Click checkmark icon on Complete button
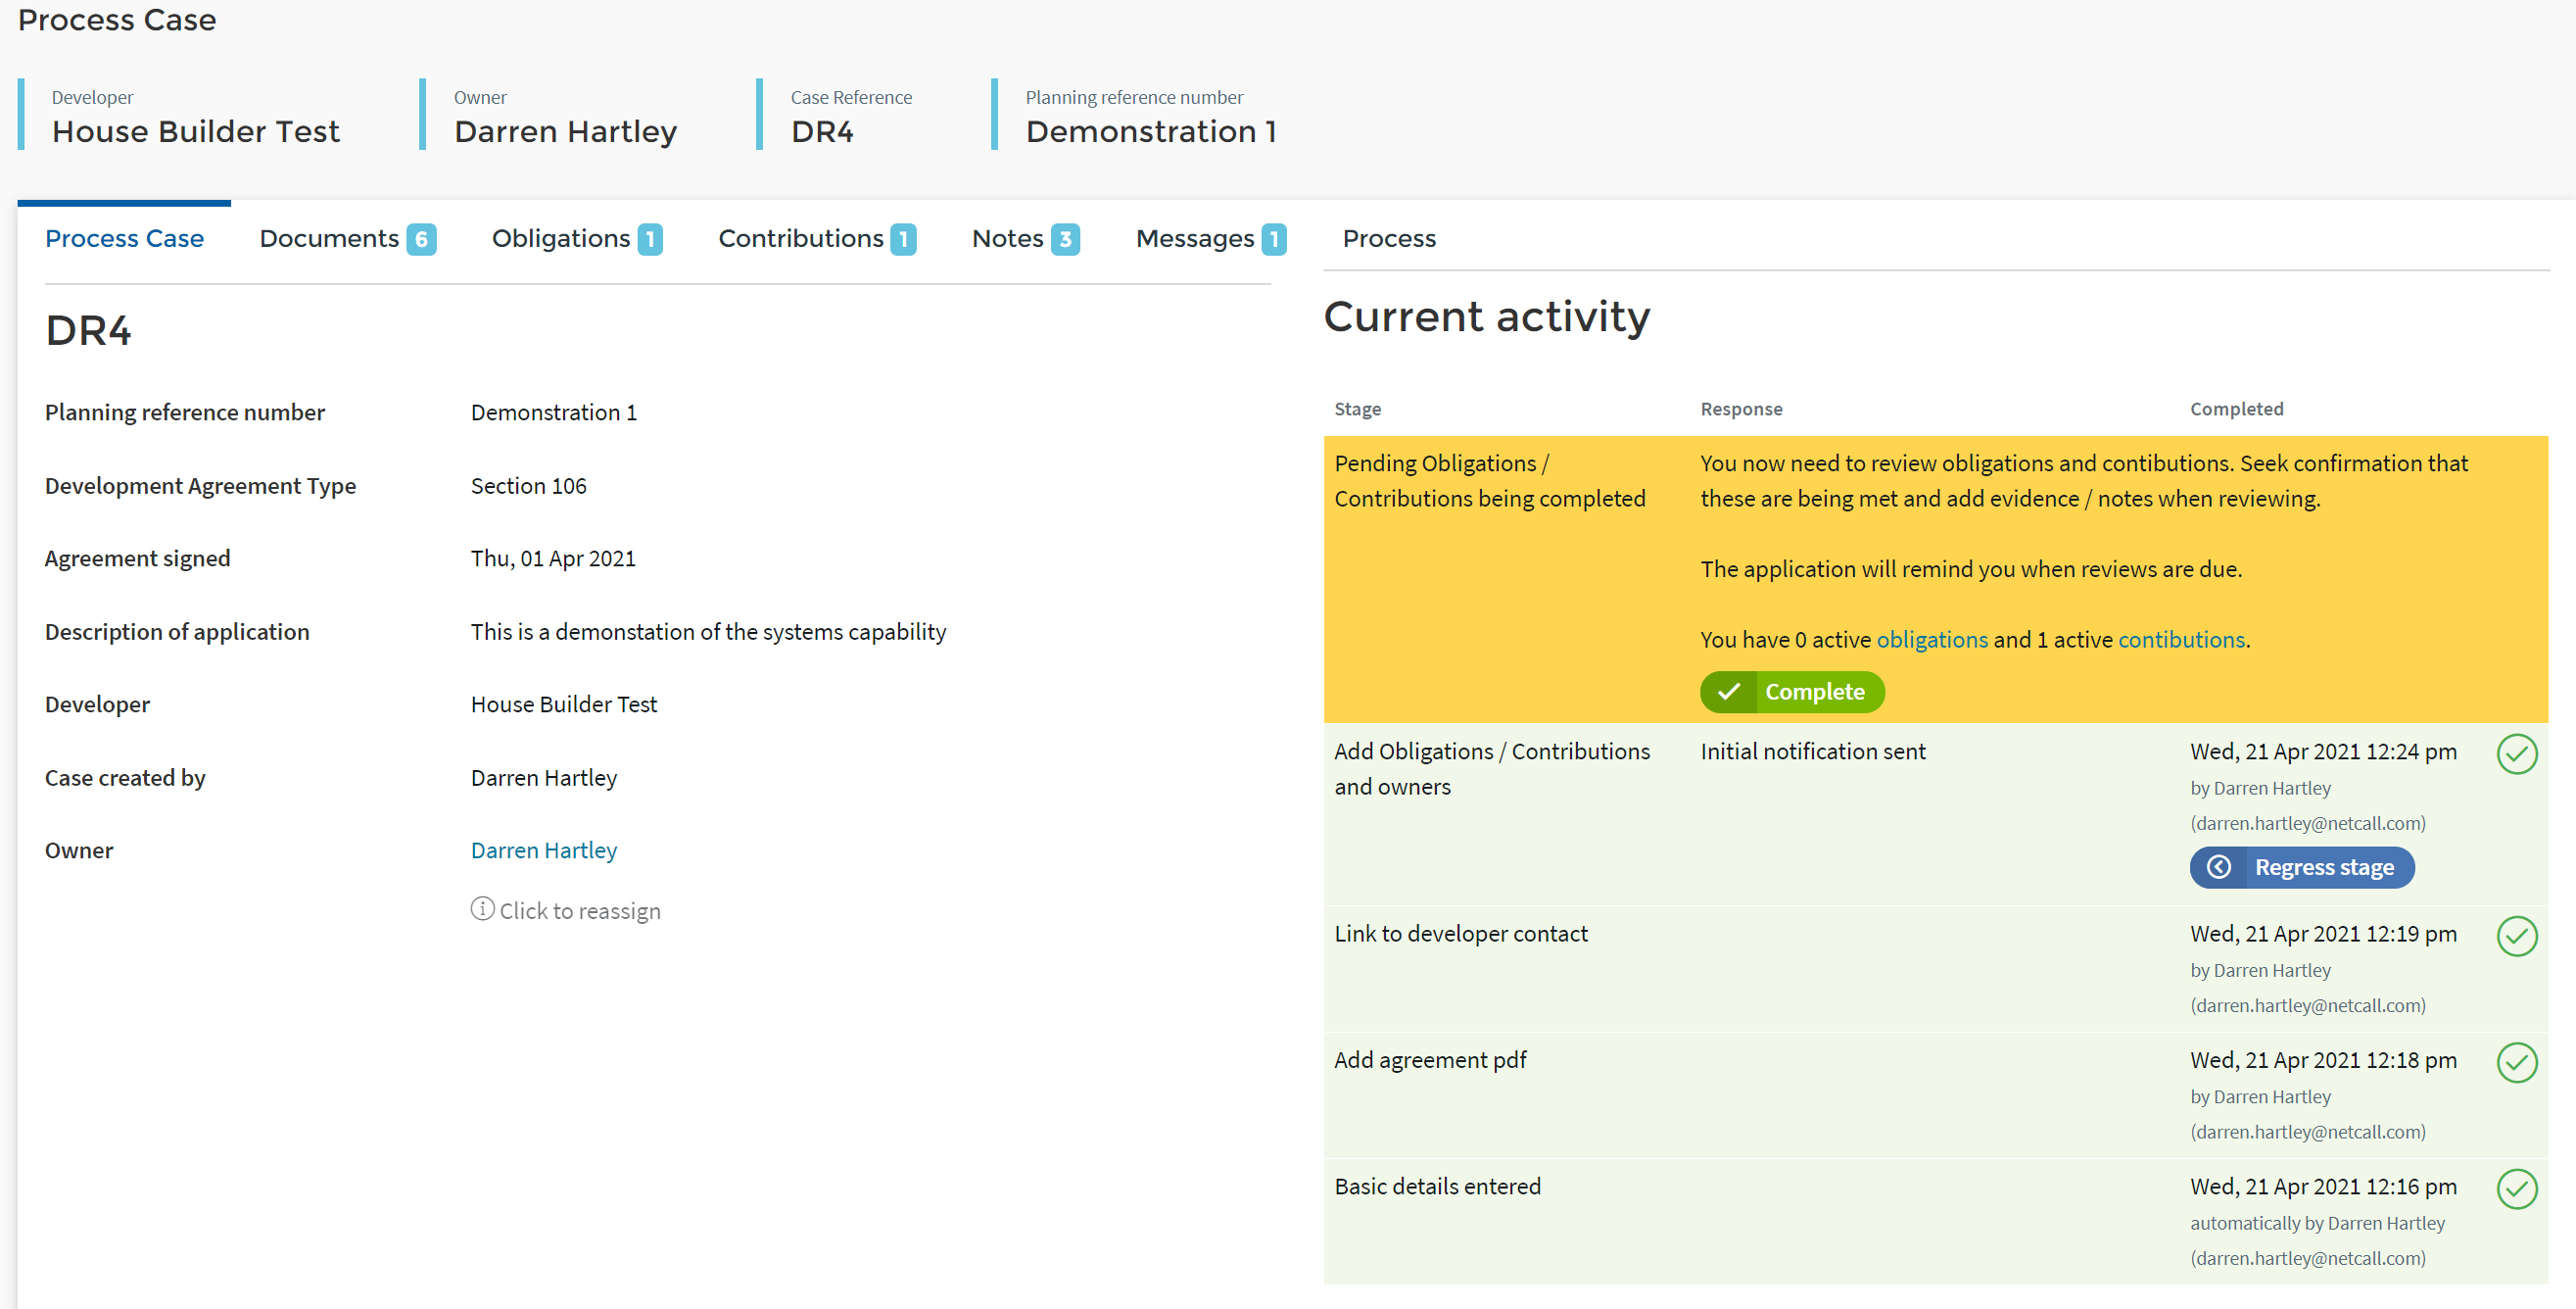The width and height of the screenshot is (2576, 1309). point(1728,692)
